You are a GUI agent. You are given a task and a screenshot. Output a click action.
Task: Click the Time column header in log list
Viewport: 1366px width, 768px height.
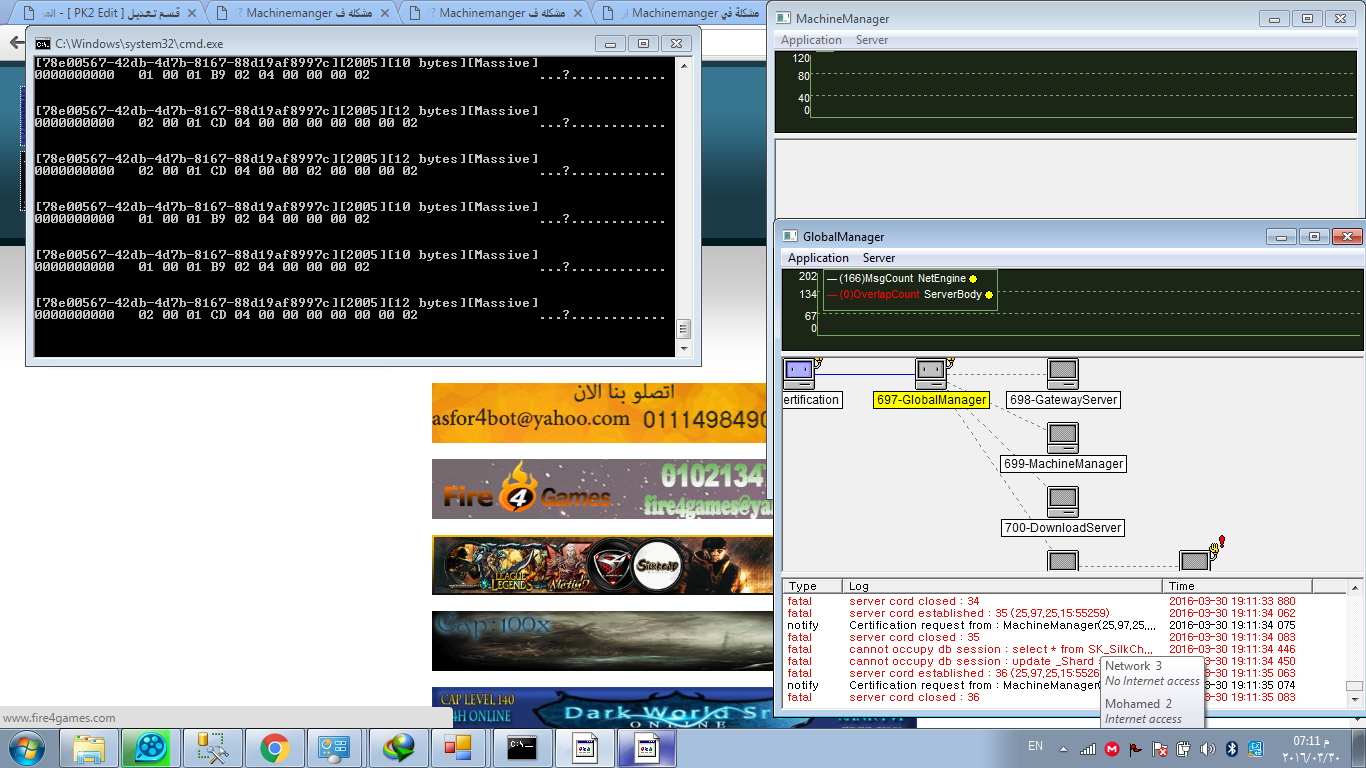(x=1238, y=586)
